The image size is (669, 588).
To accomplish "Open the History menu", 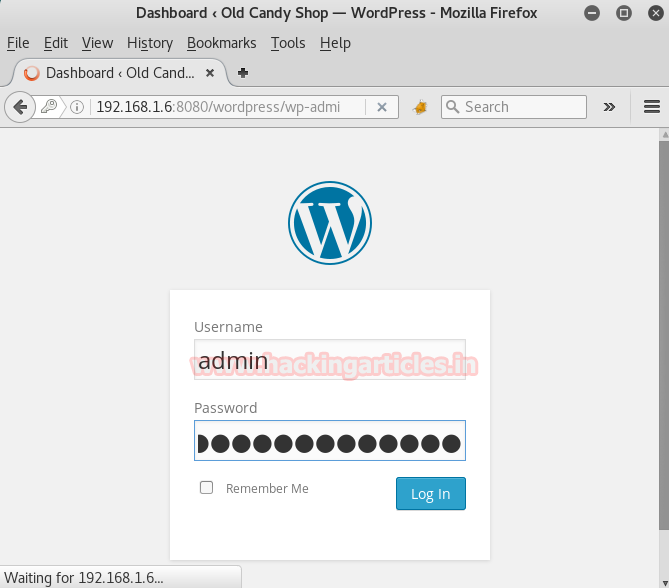I will pos(150,43).
